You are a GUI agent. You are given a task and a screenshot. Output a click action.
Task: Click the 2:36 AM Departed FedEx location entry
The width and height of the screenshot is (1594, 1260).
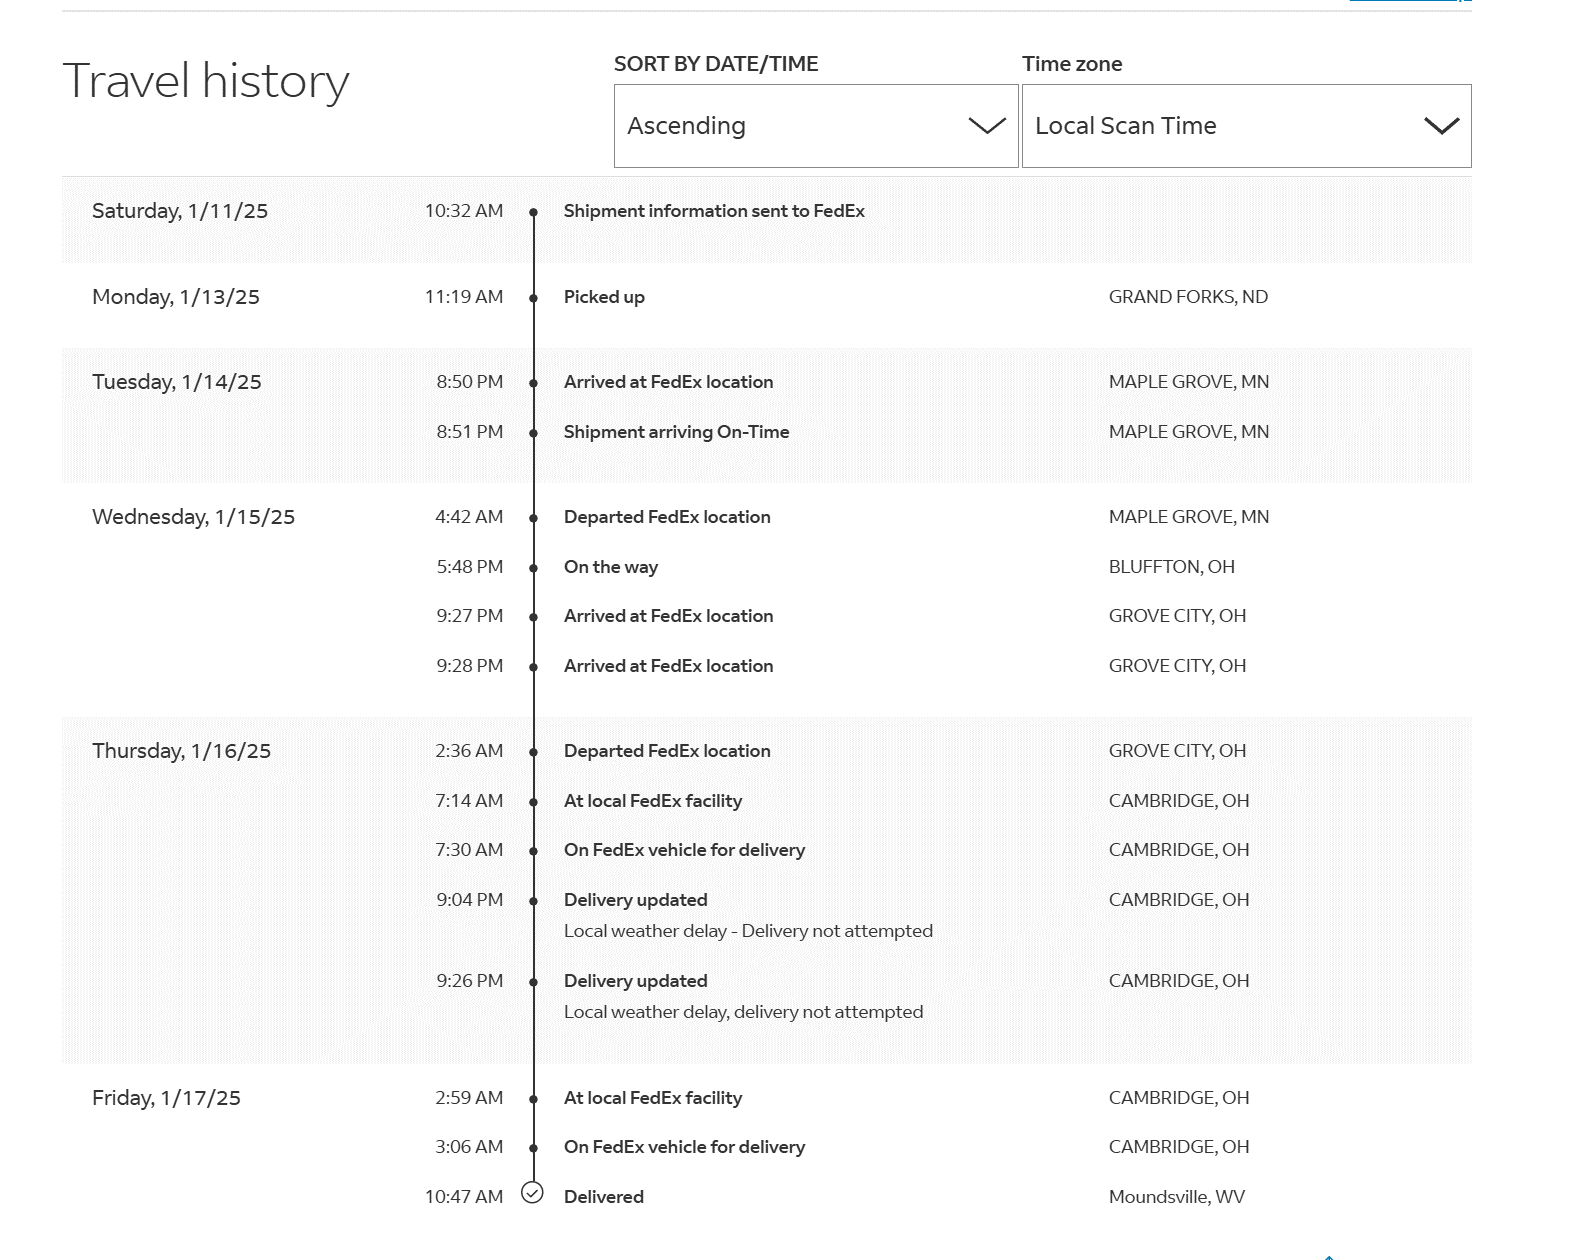[667, 751]
